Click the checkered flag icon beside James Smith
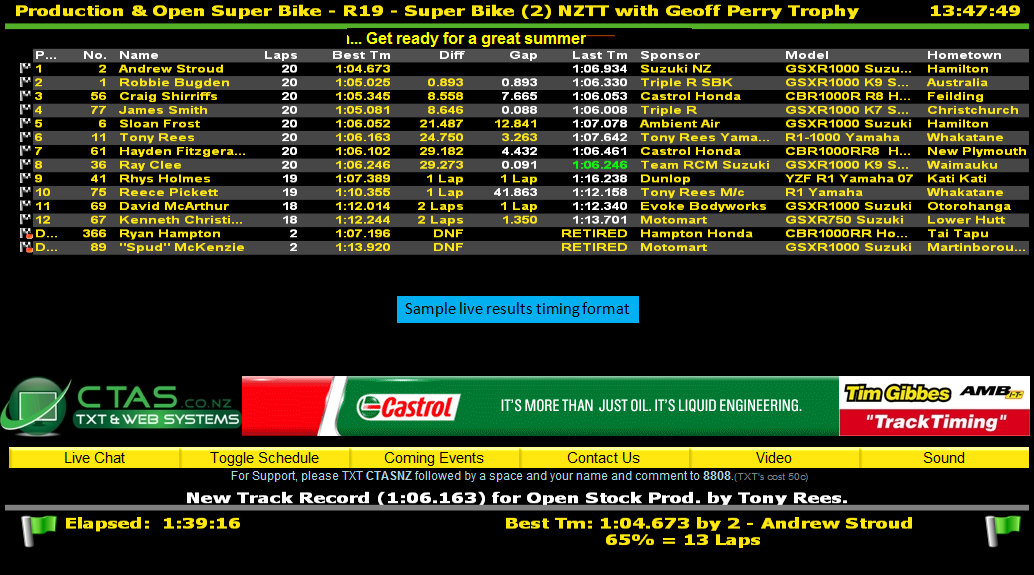Screen dimensions: 1034x575 click(26, 110)
